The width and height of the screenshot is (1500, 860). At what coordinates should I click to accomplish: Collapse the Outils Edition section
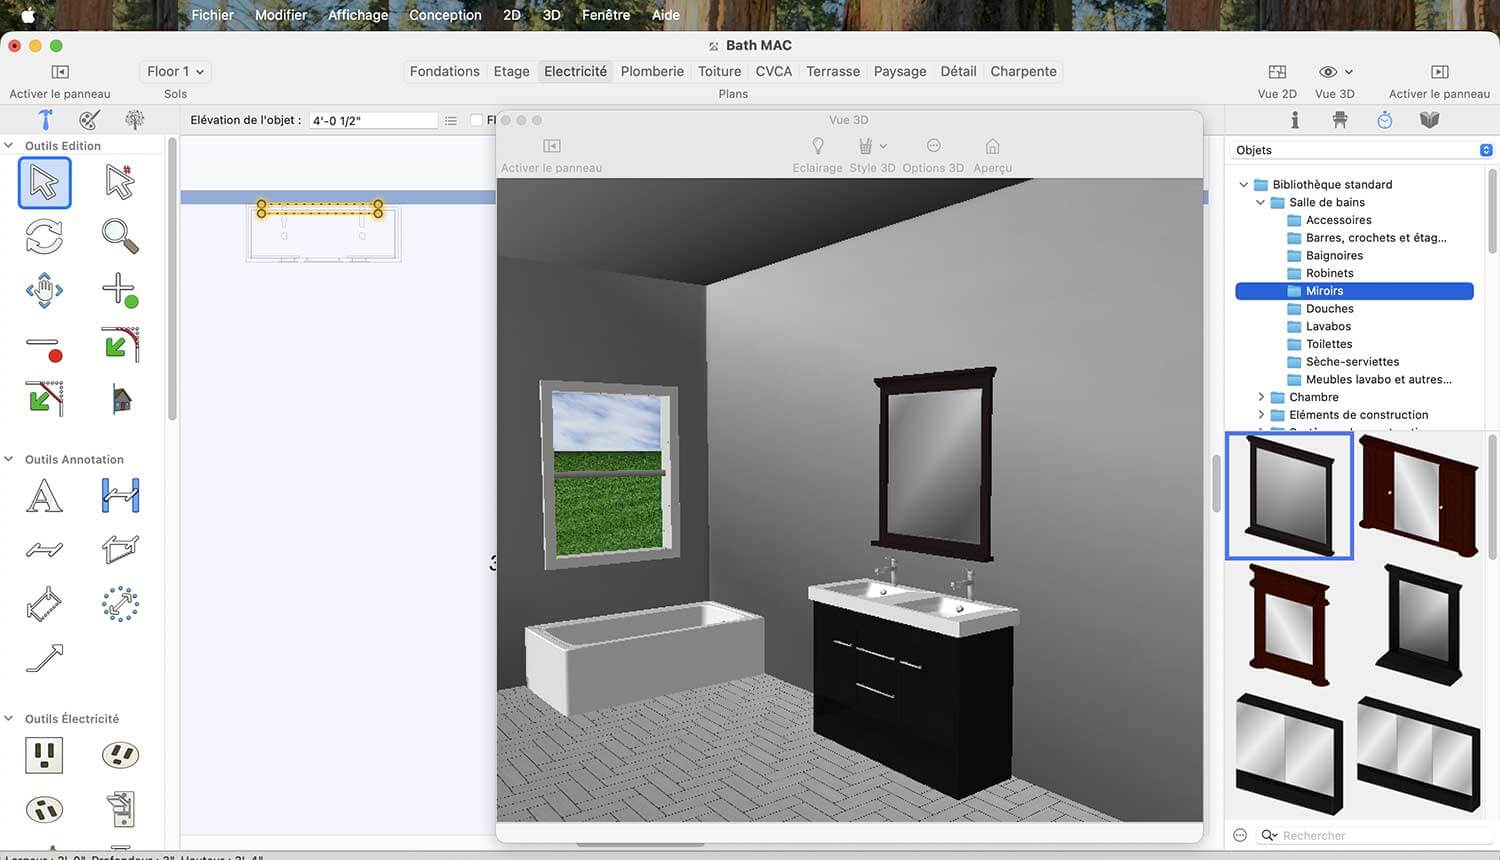(9, 146)
